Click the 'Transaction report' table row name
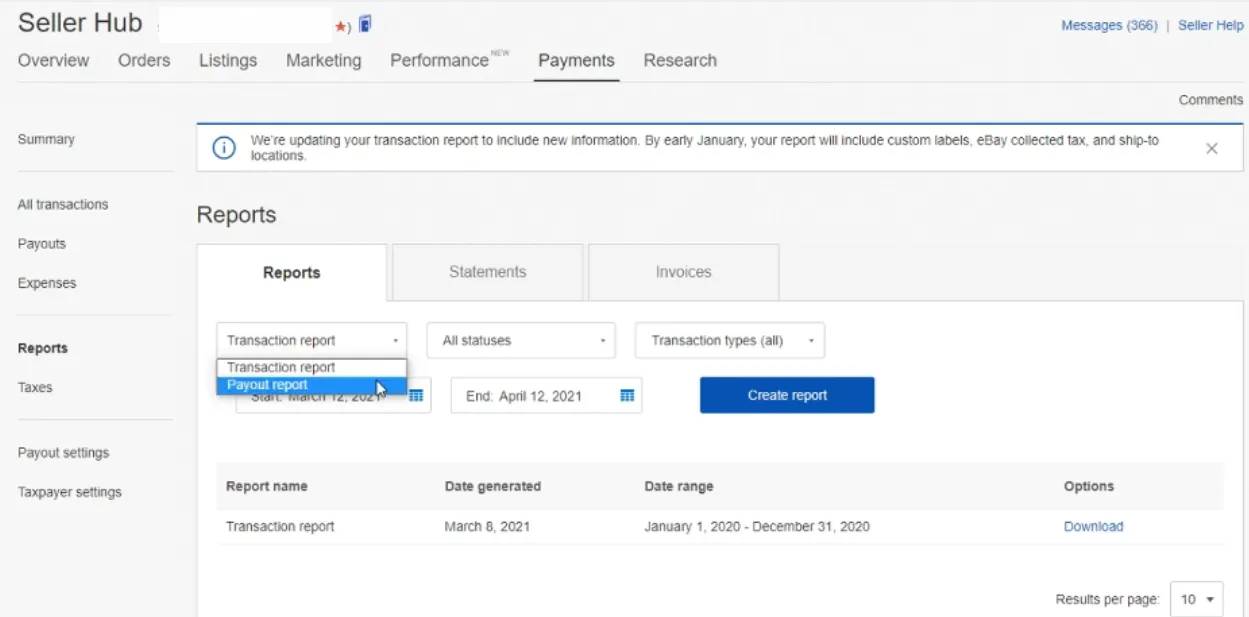Screen dimensions: 1249x617 280,526
